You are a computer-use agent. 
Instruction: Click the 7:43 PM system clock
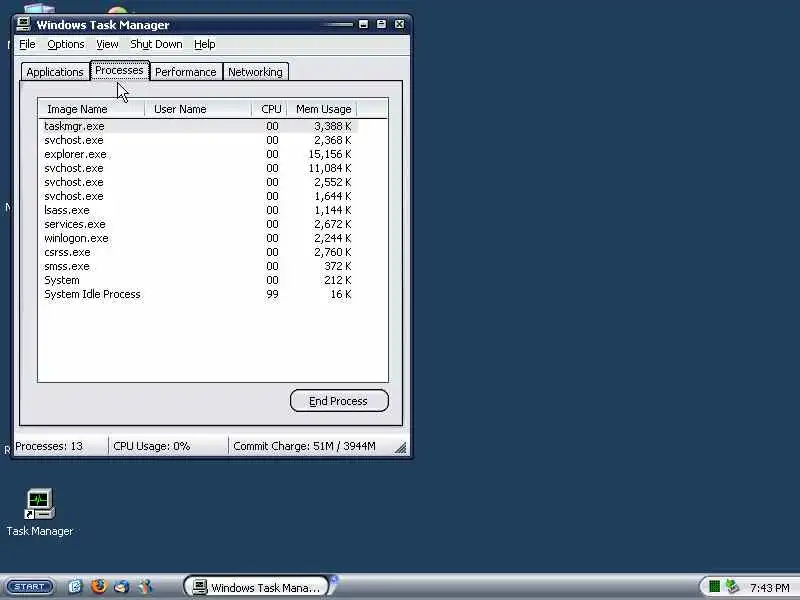point(769,588)
